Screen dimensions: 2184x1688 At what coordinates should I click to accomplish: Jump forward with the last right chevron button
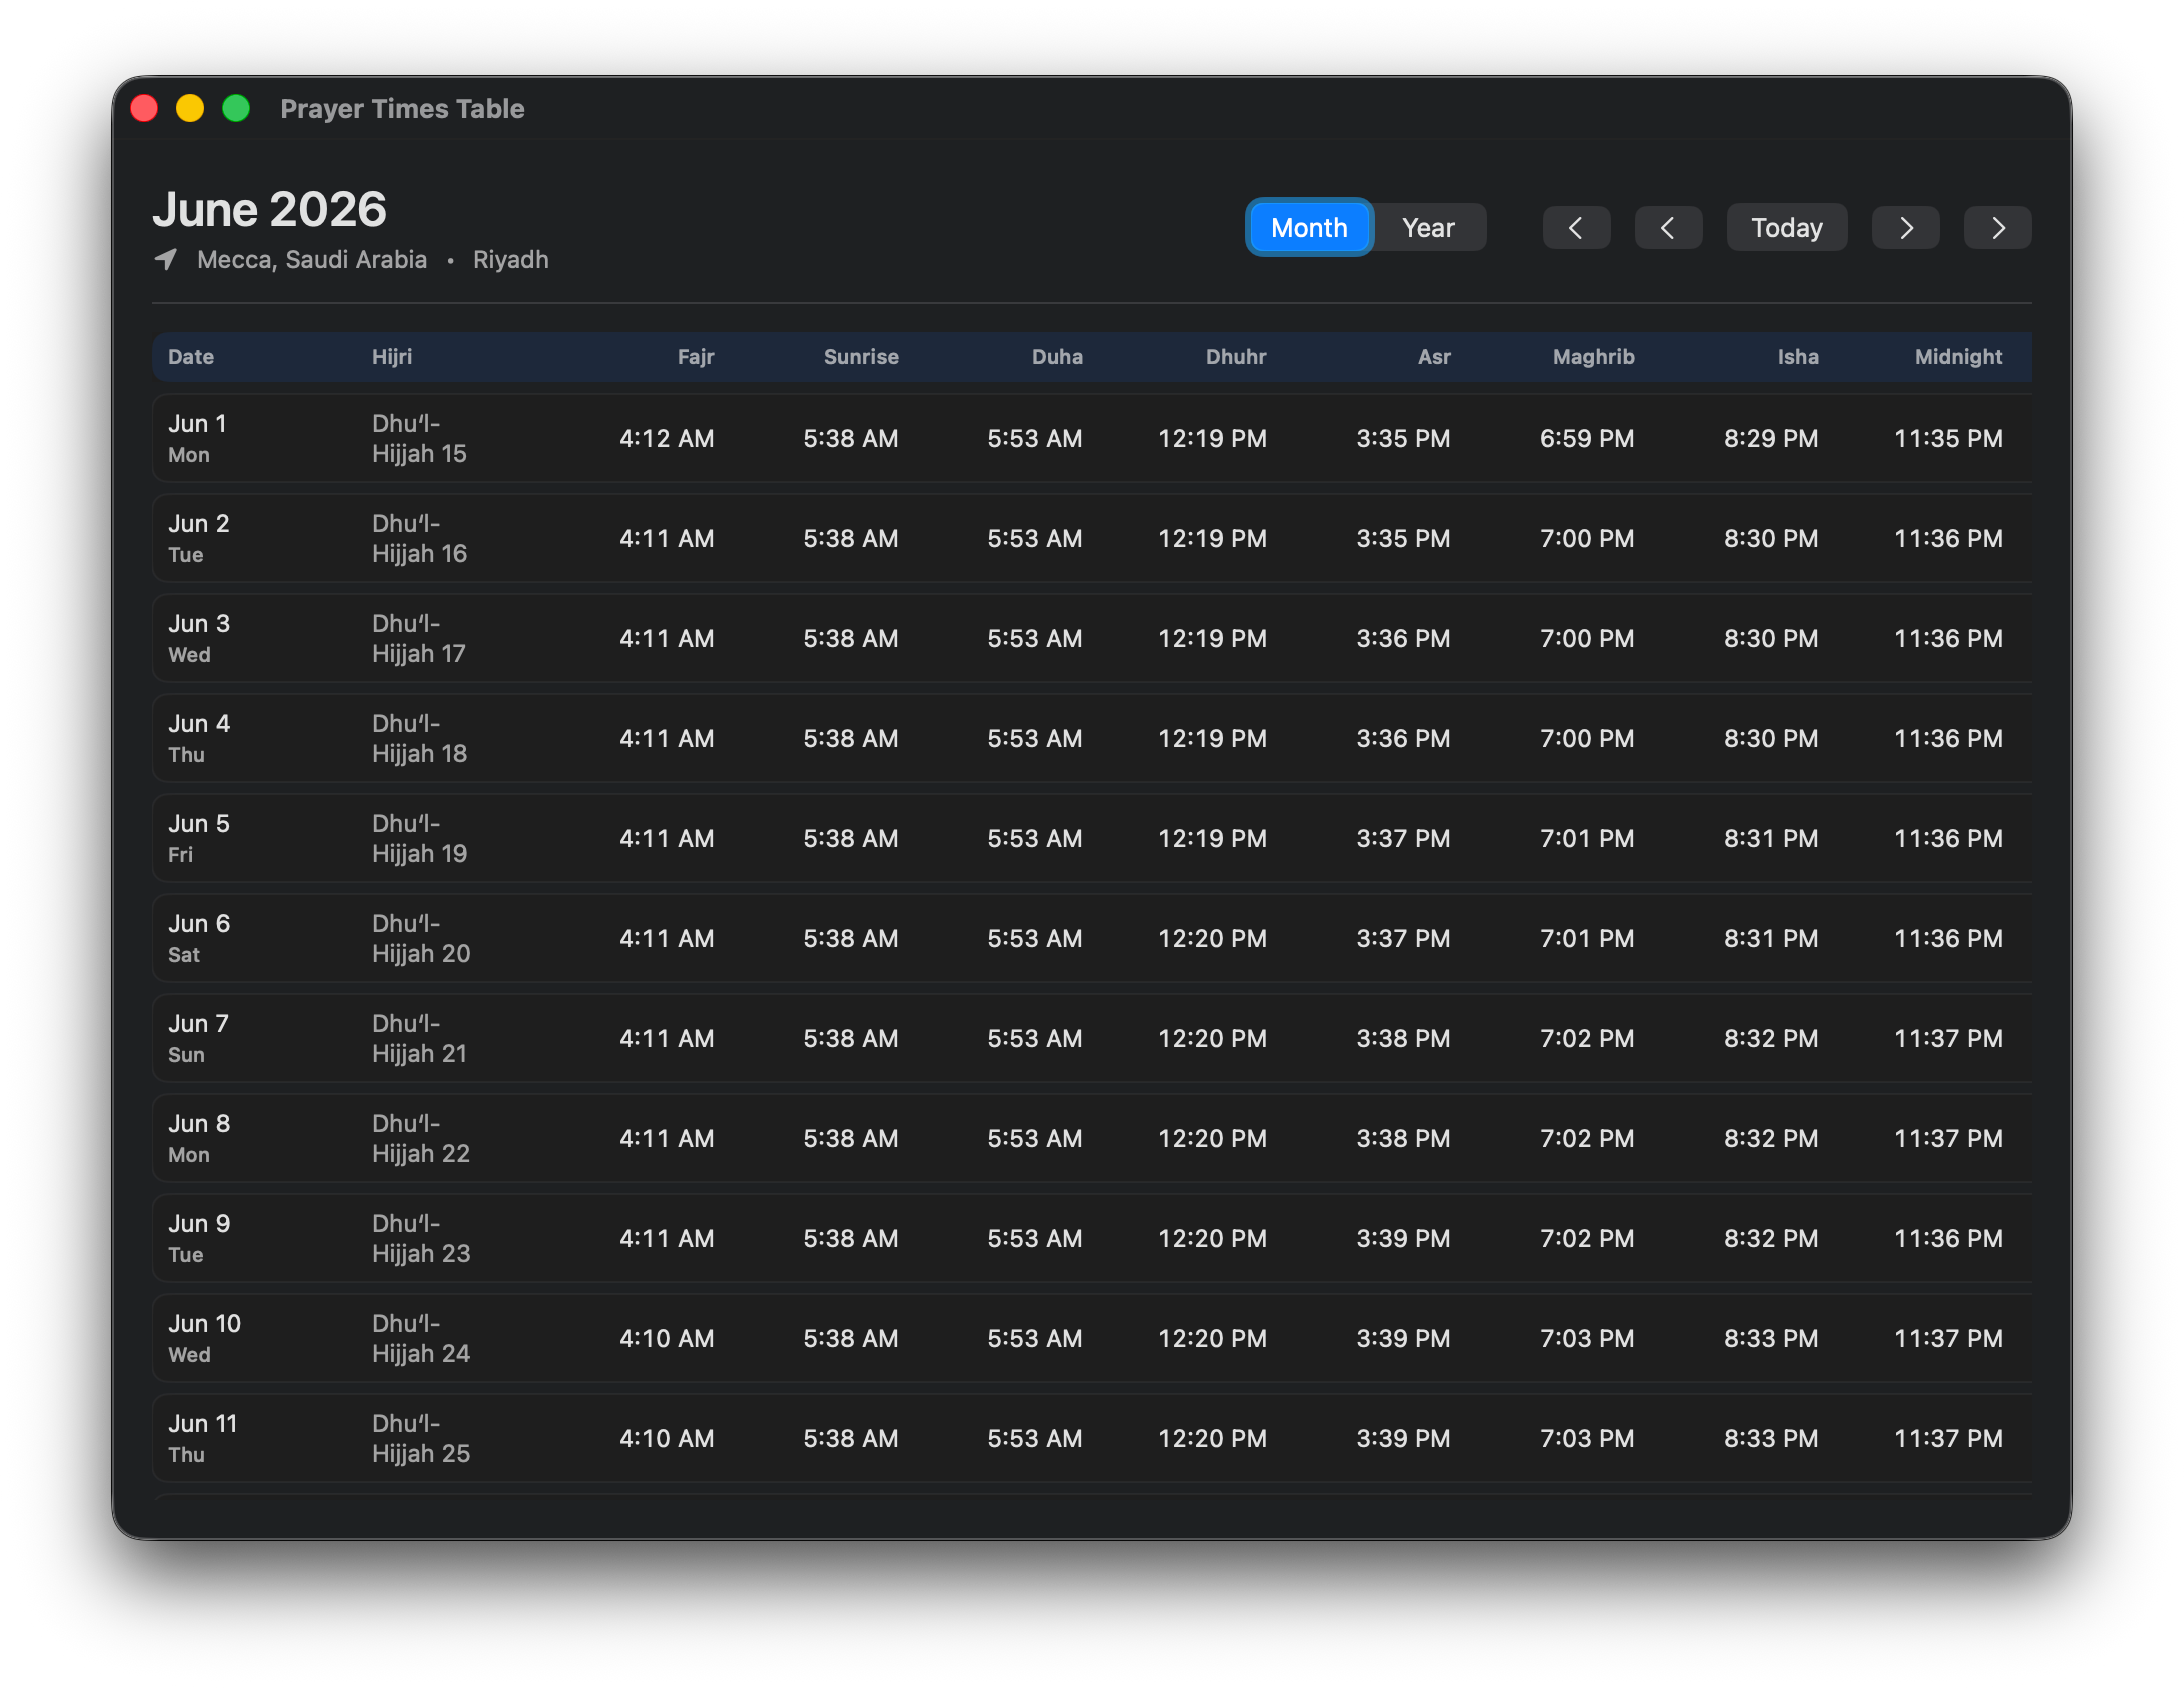pyautogui.click(x=1997, y=228)
